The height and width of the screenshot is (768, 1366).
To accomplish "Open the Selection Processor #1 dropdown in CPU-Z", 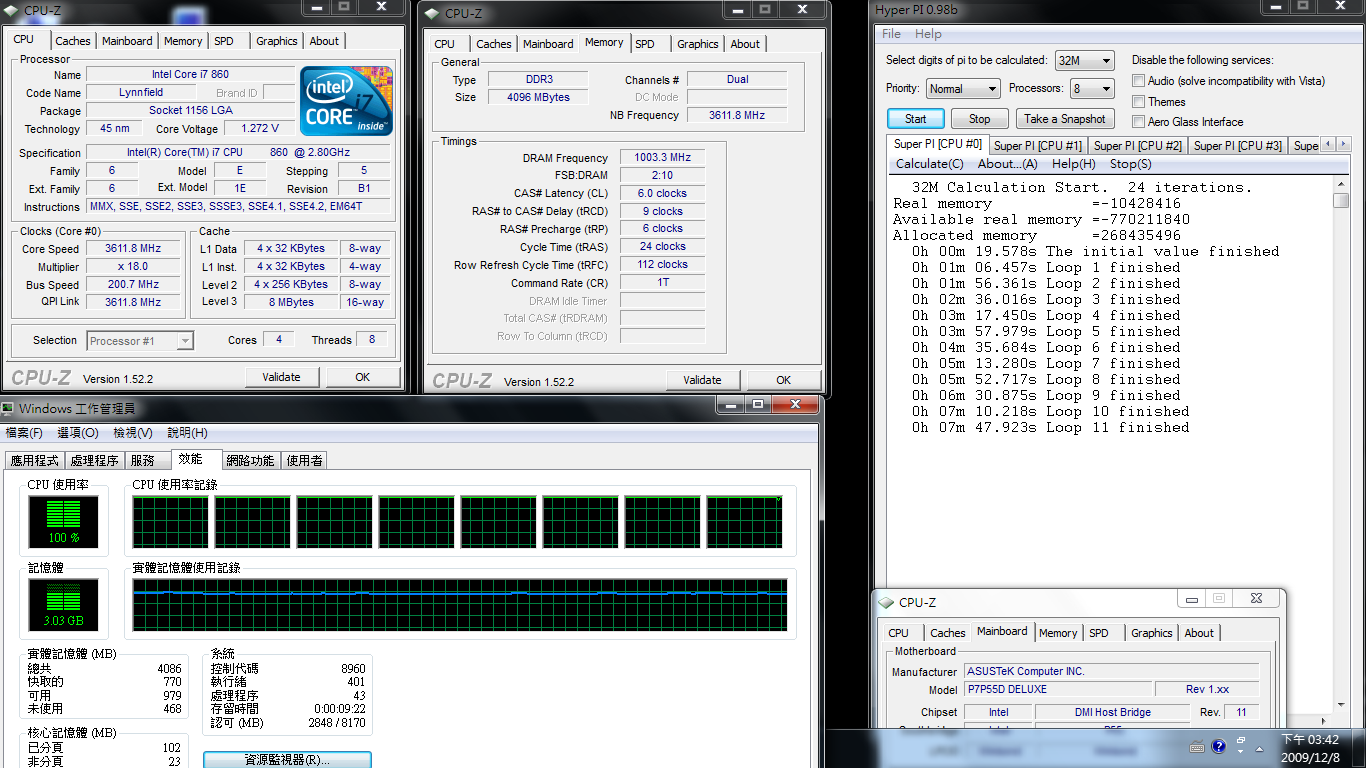I will pyautogui.click(x=140, y=341).
